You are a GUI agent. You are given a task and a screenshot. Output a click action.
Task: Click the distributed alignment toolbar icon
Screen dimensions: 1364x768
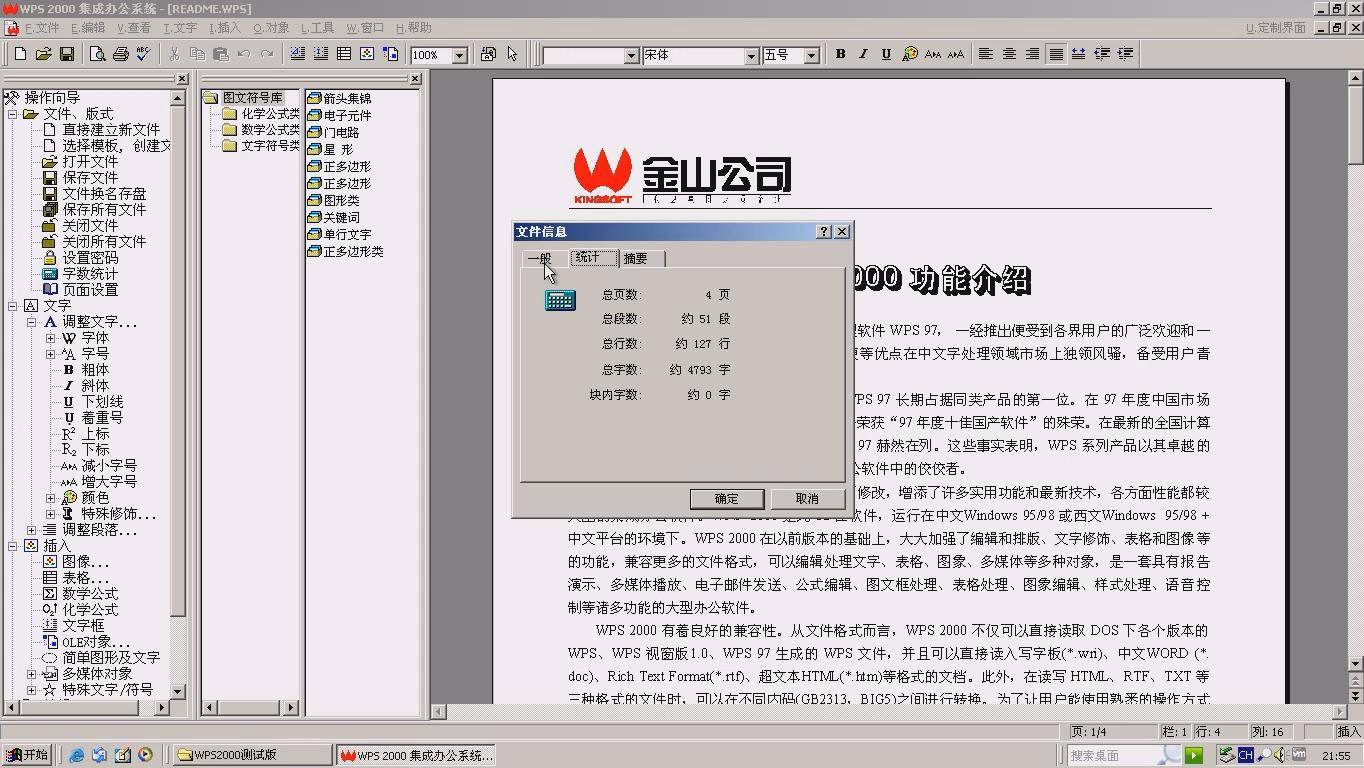point(1079,54)
